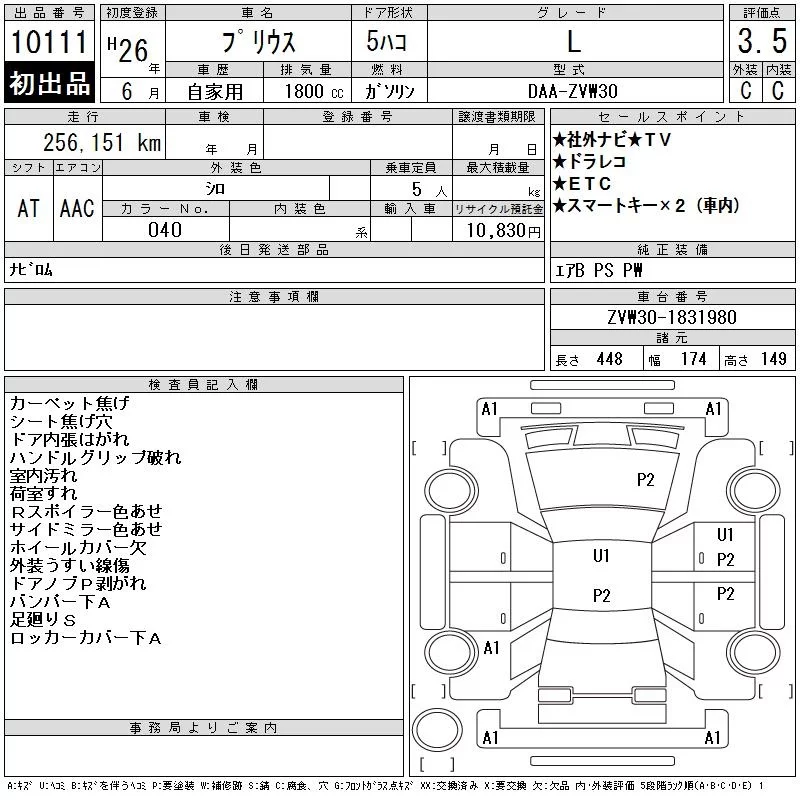
Task: Click the "事務局よりご案内" section header
Action: pyautogui.click(x=204, y=728)
